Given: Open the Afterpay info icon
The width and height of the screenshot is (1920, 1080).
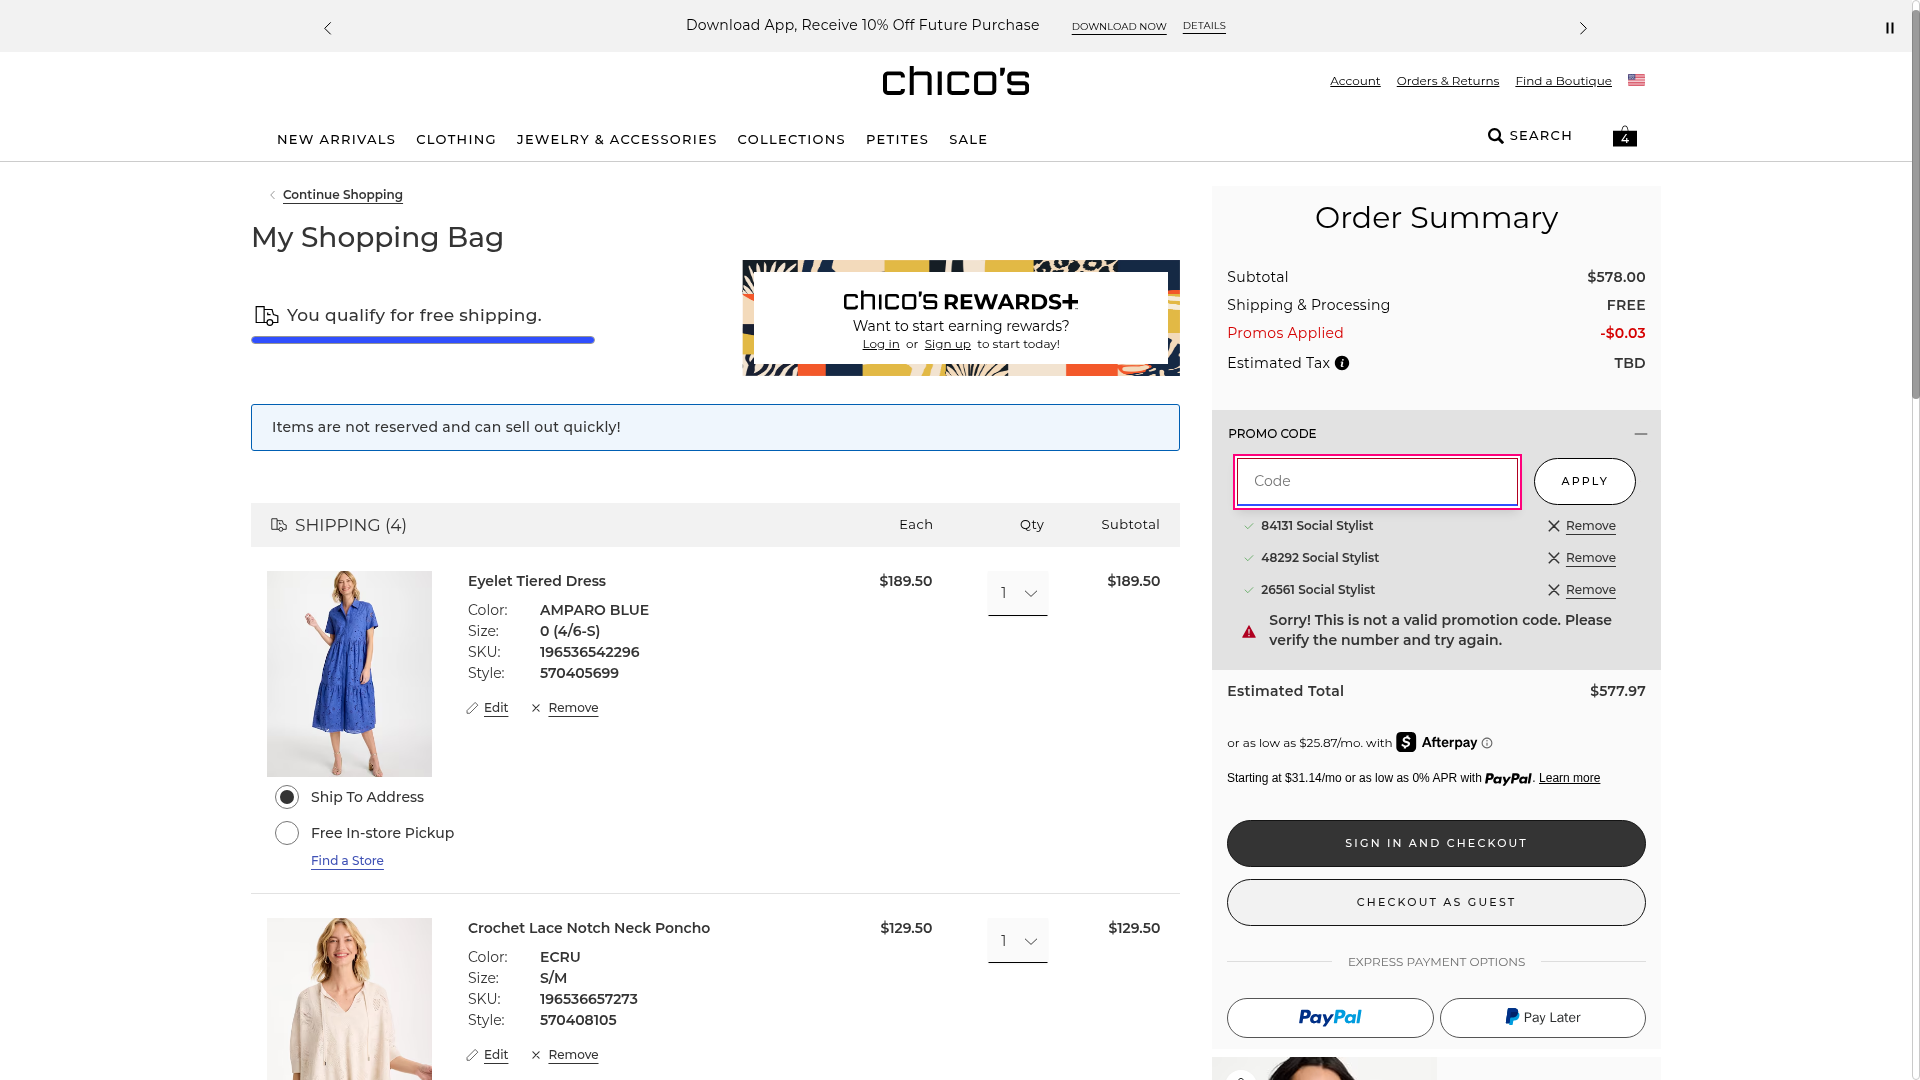Looking at the screenshot, I should (1487, 743).
